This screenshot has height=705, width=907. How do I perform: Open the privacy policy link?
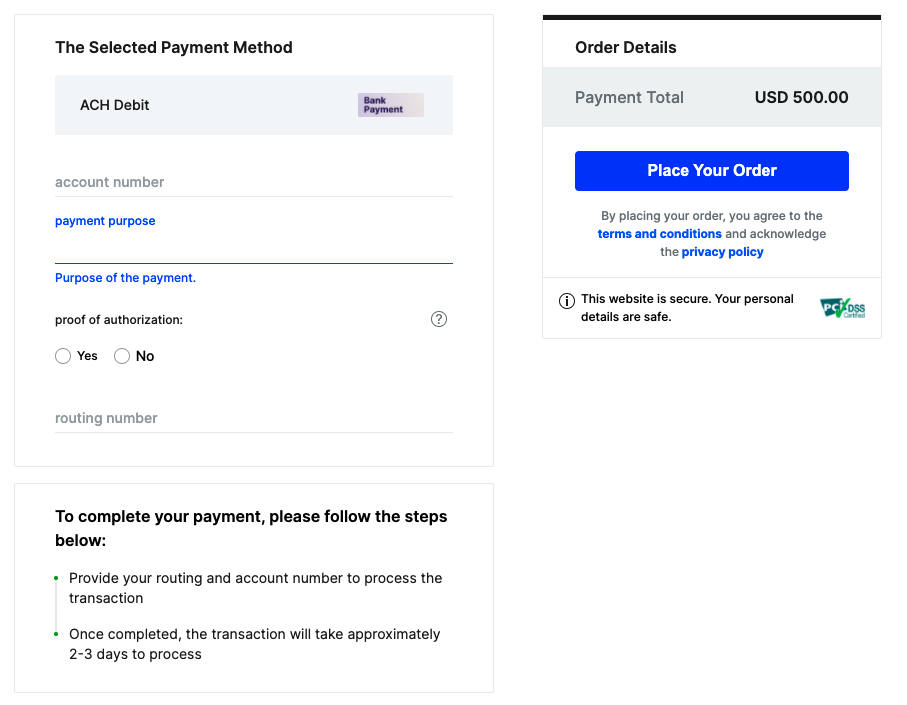[722, 252]
